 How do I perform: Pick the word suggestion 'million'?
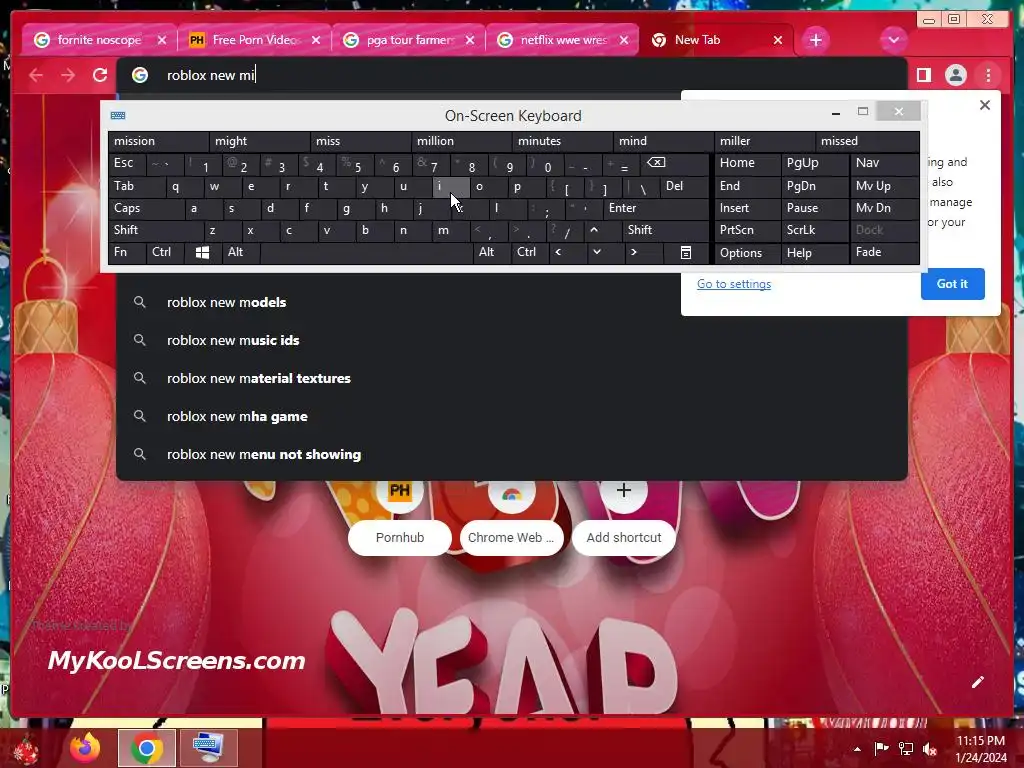(x=461, y=141)
